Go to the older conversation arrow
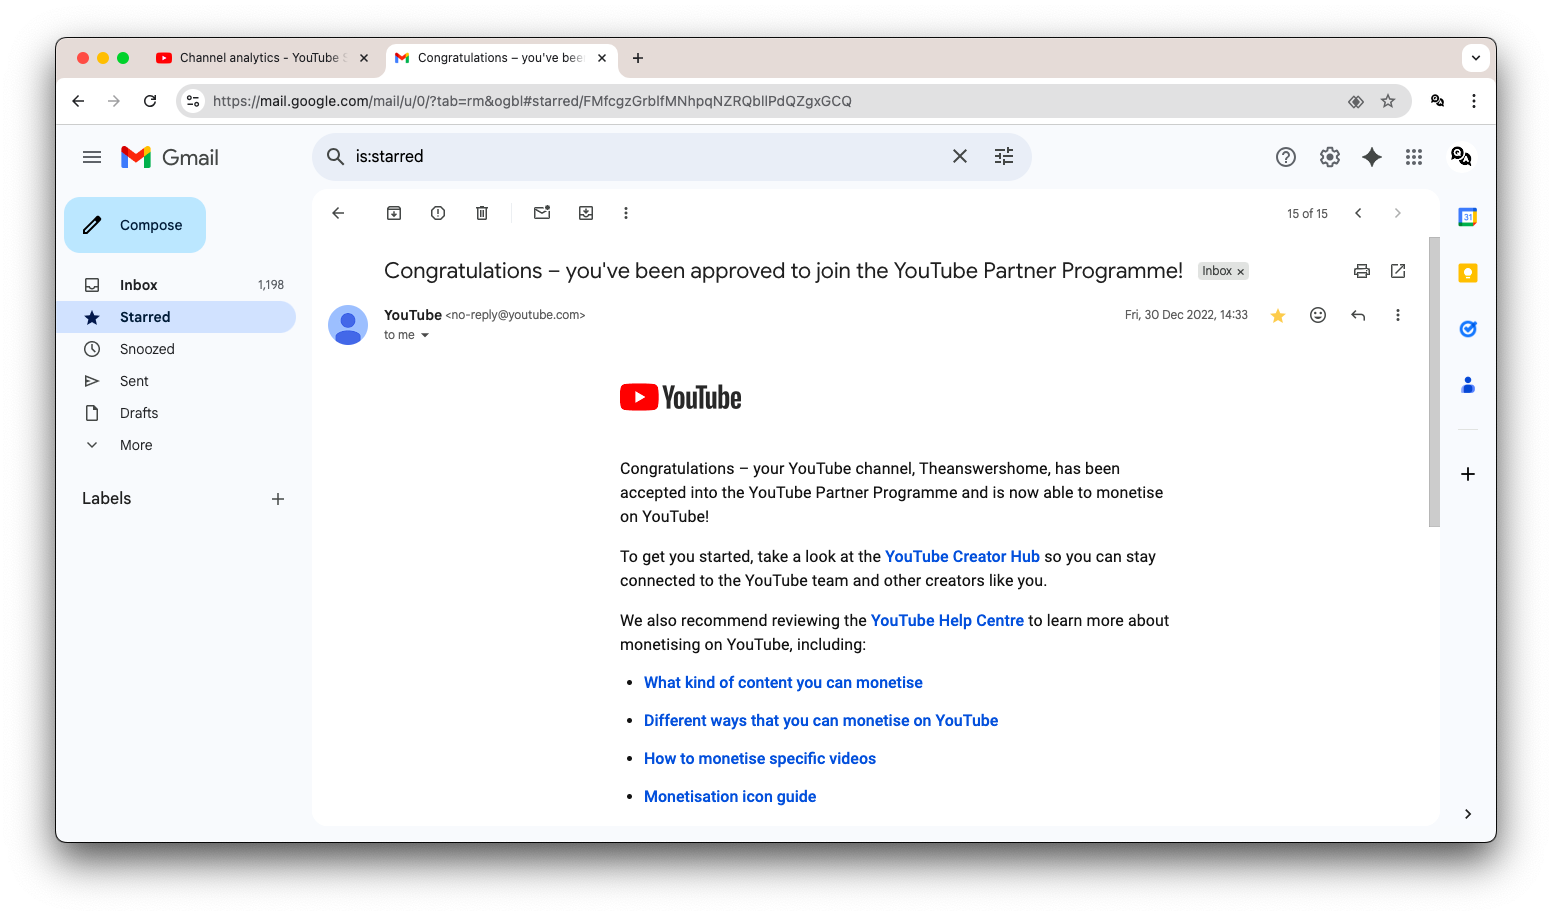This screenshot has width=1552, height=916. click(1398, 213)
